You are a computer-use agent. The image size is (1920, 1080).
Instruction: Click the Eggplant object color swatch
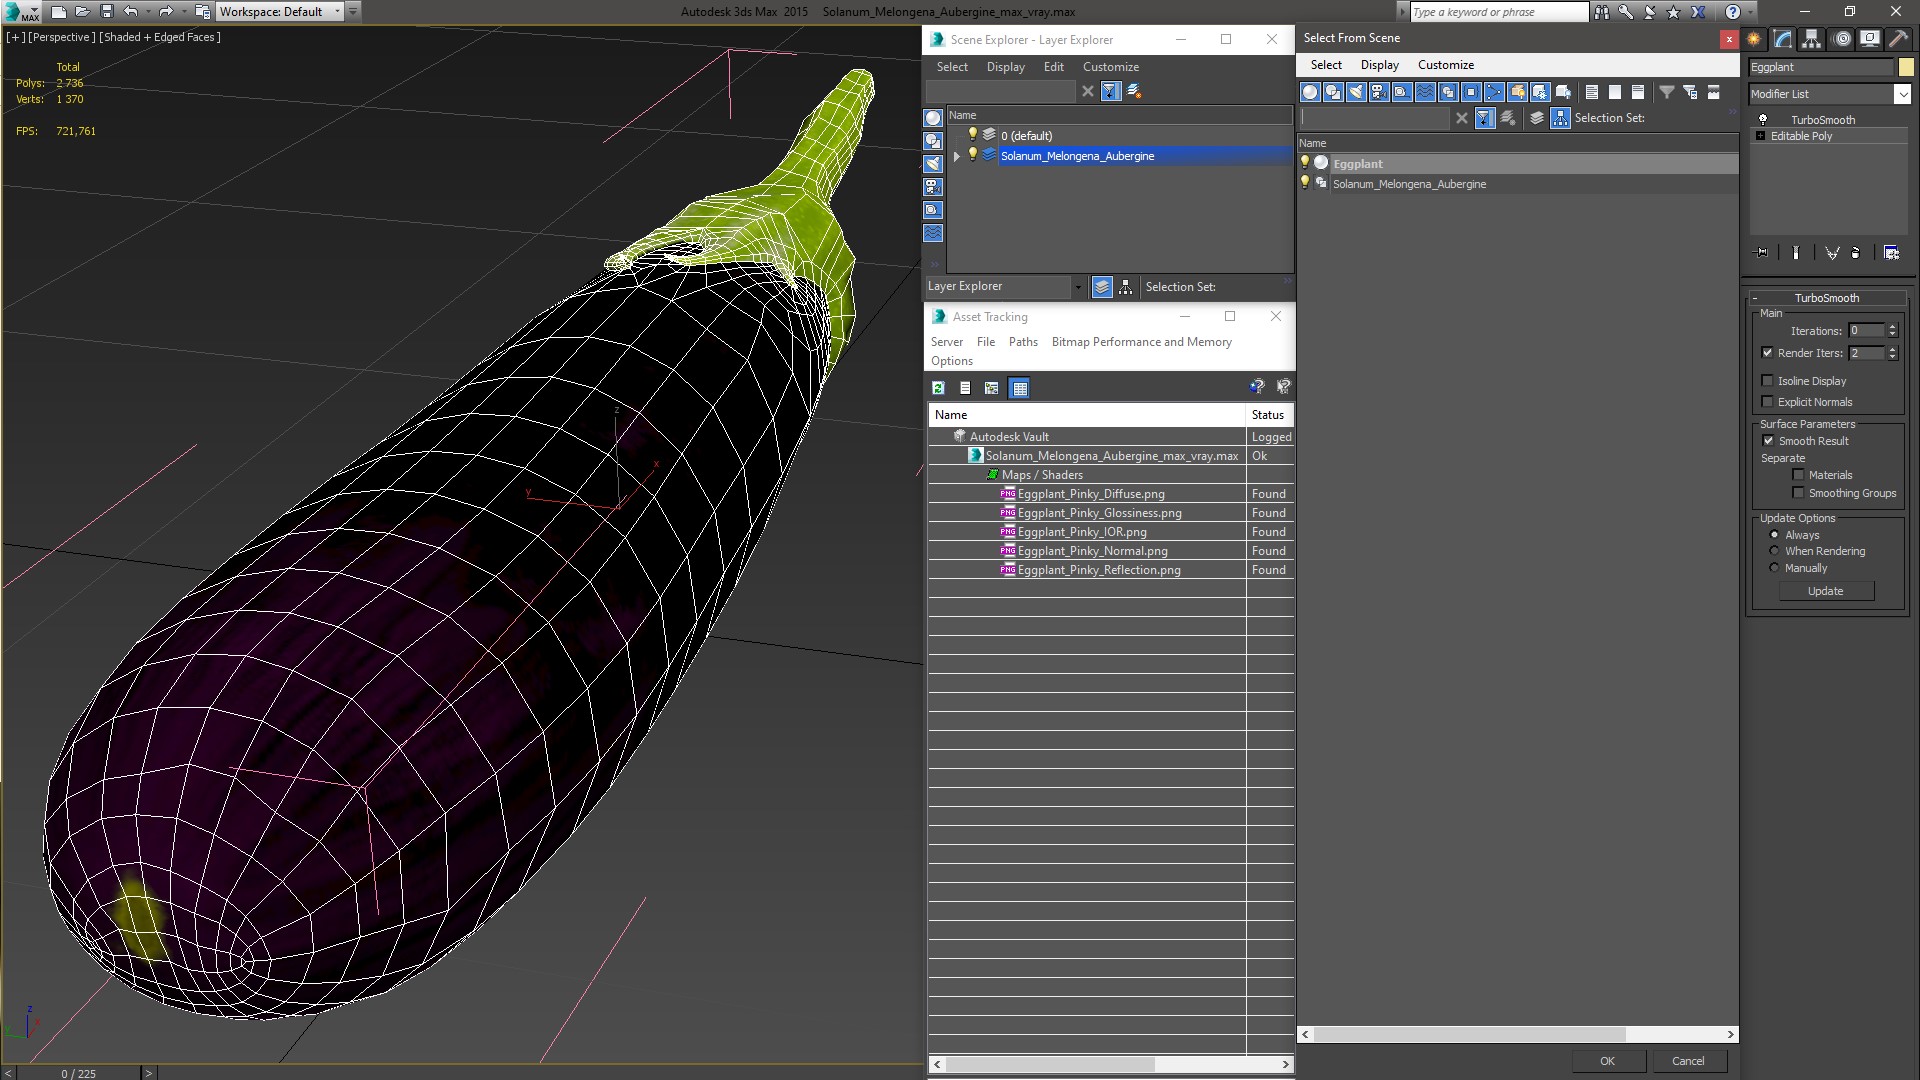[1906, 67]
